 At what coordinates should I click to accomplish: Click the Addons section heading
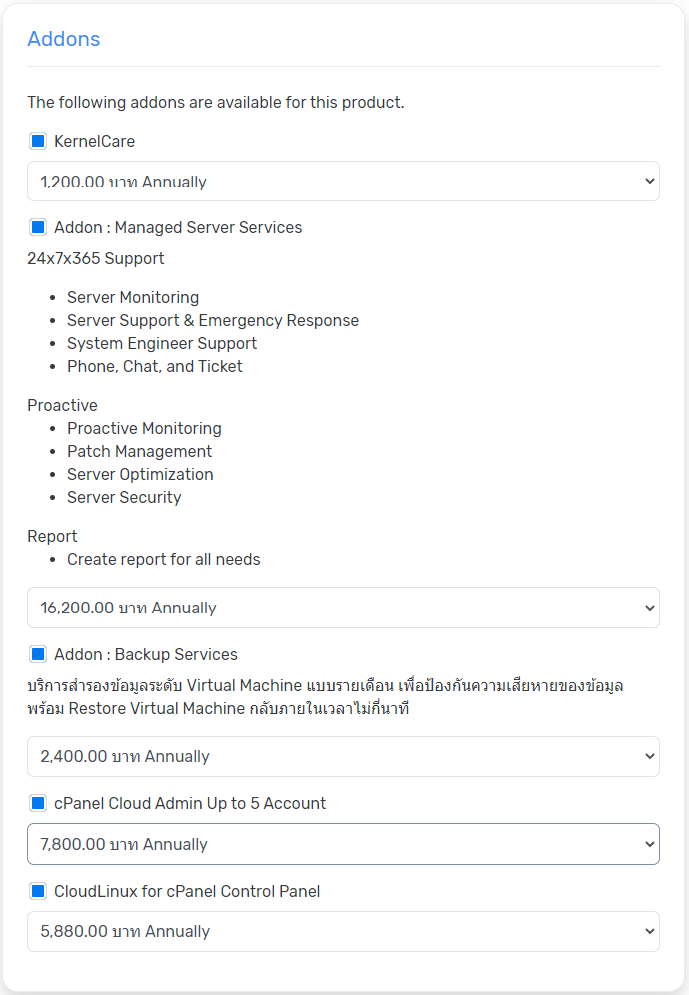(64, 39)
